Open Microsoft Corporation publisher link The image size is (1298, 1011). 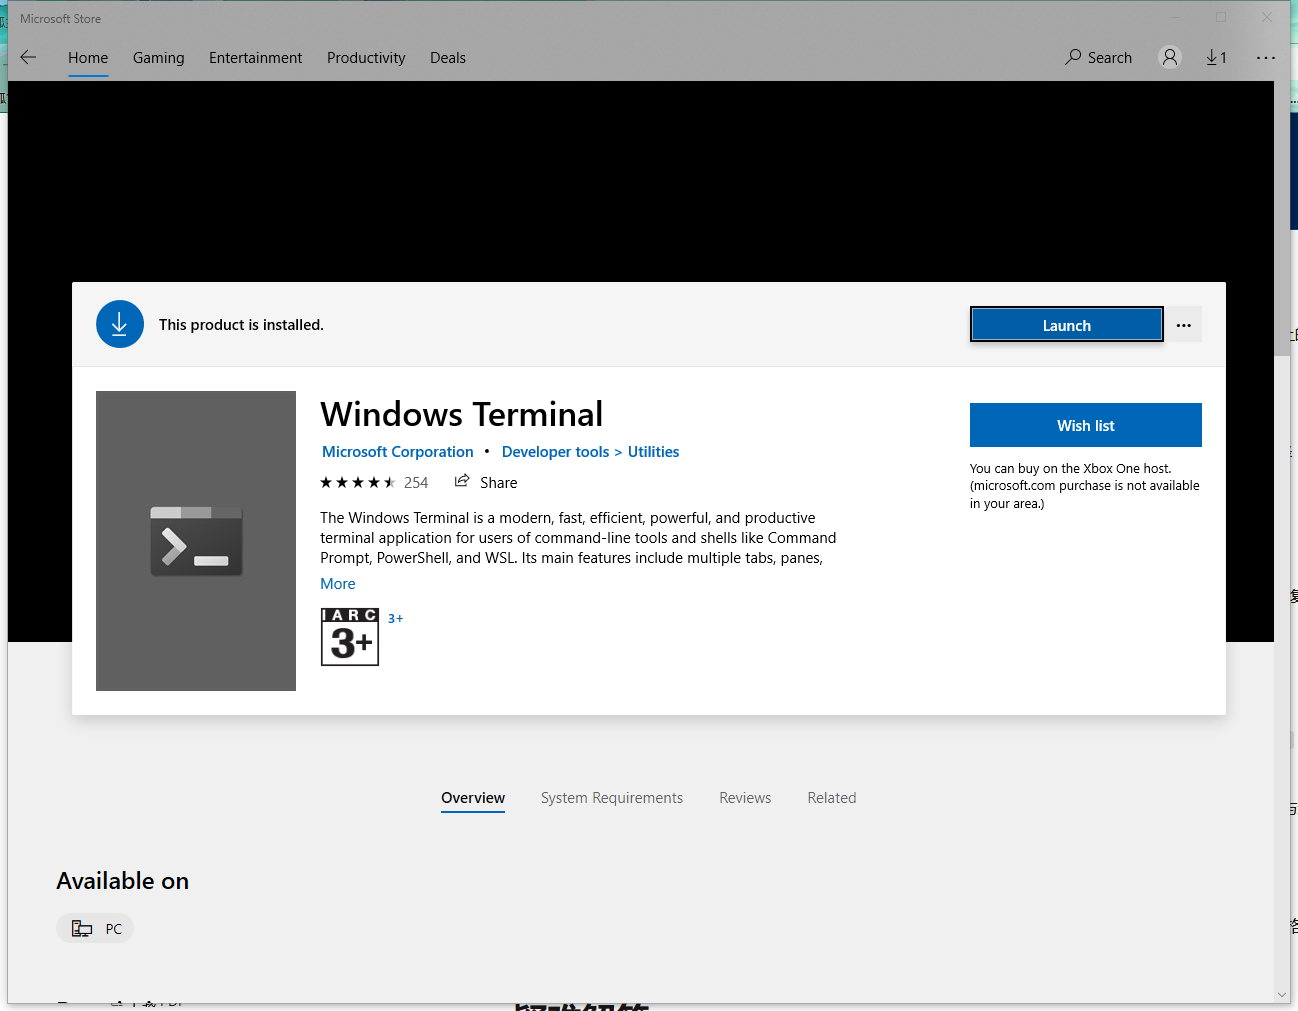click(398, 452)
